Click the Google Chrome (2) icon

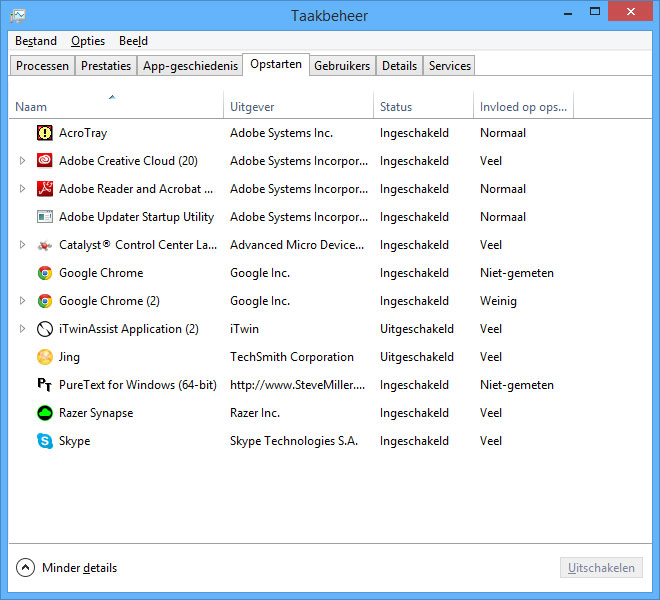[45, 301]
